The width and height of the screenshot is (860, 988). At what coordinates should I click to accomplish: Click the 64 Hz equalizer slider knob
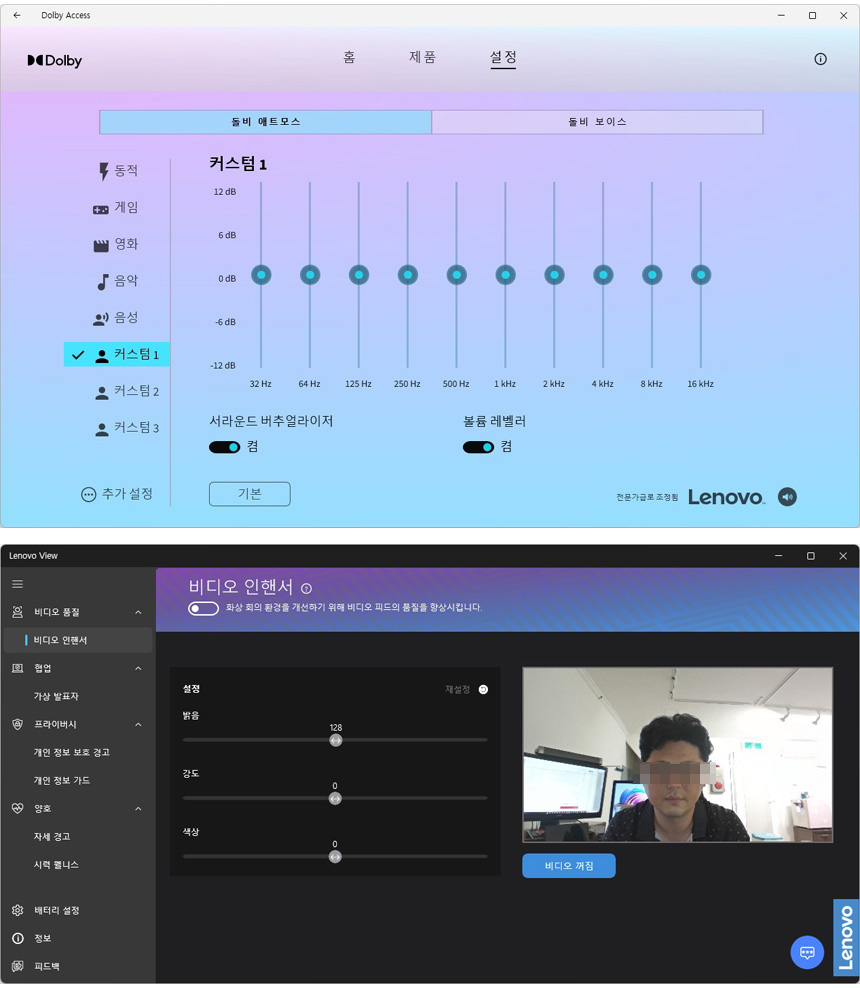click(x=310, y=275)
